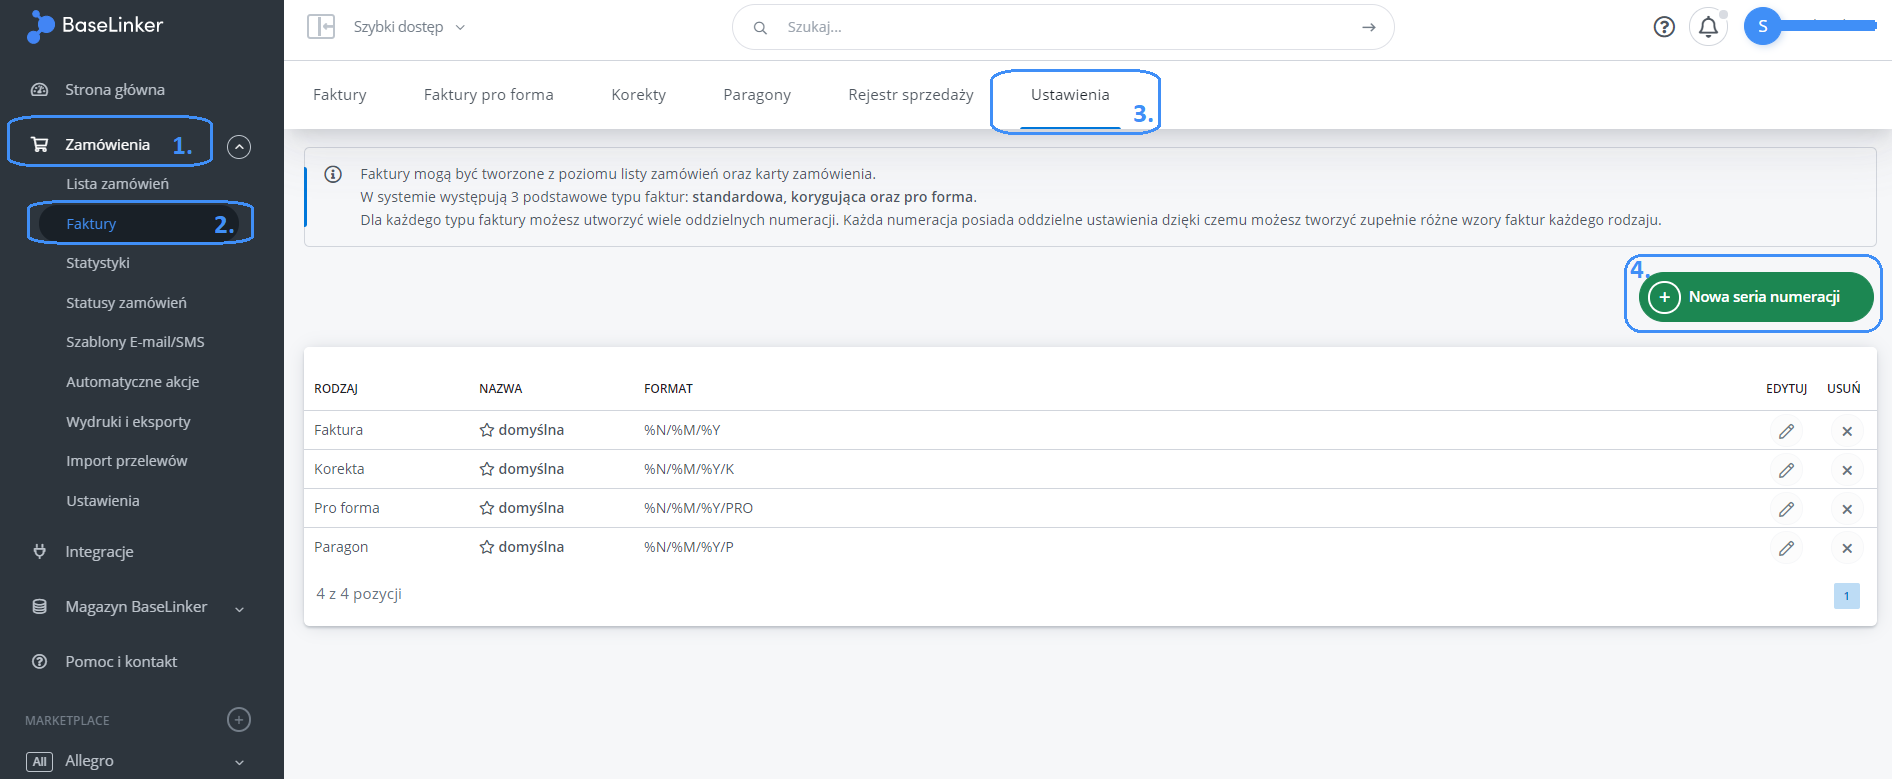Open Zamówienia in the sidebar
The width and height of the screenshot is (1892, 779).
107,145
